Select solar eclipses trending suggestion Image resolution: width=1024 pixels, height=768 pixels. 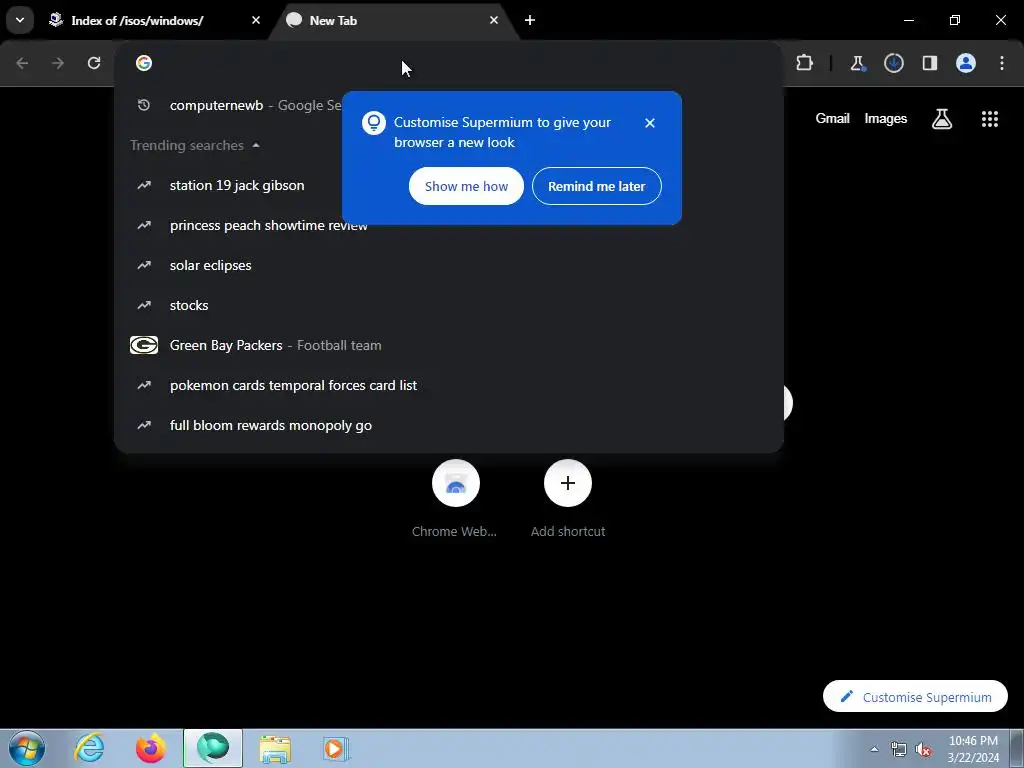(x=449, y=265)
